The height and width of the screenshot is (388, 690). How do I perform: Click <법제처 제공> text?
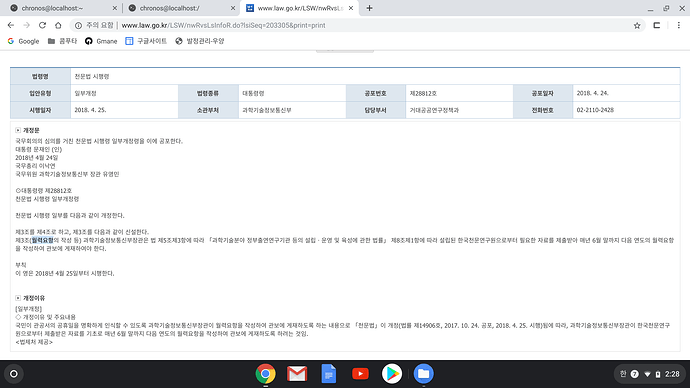point(34,342)
